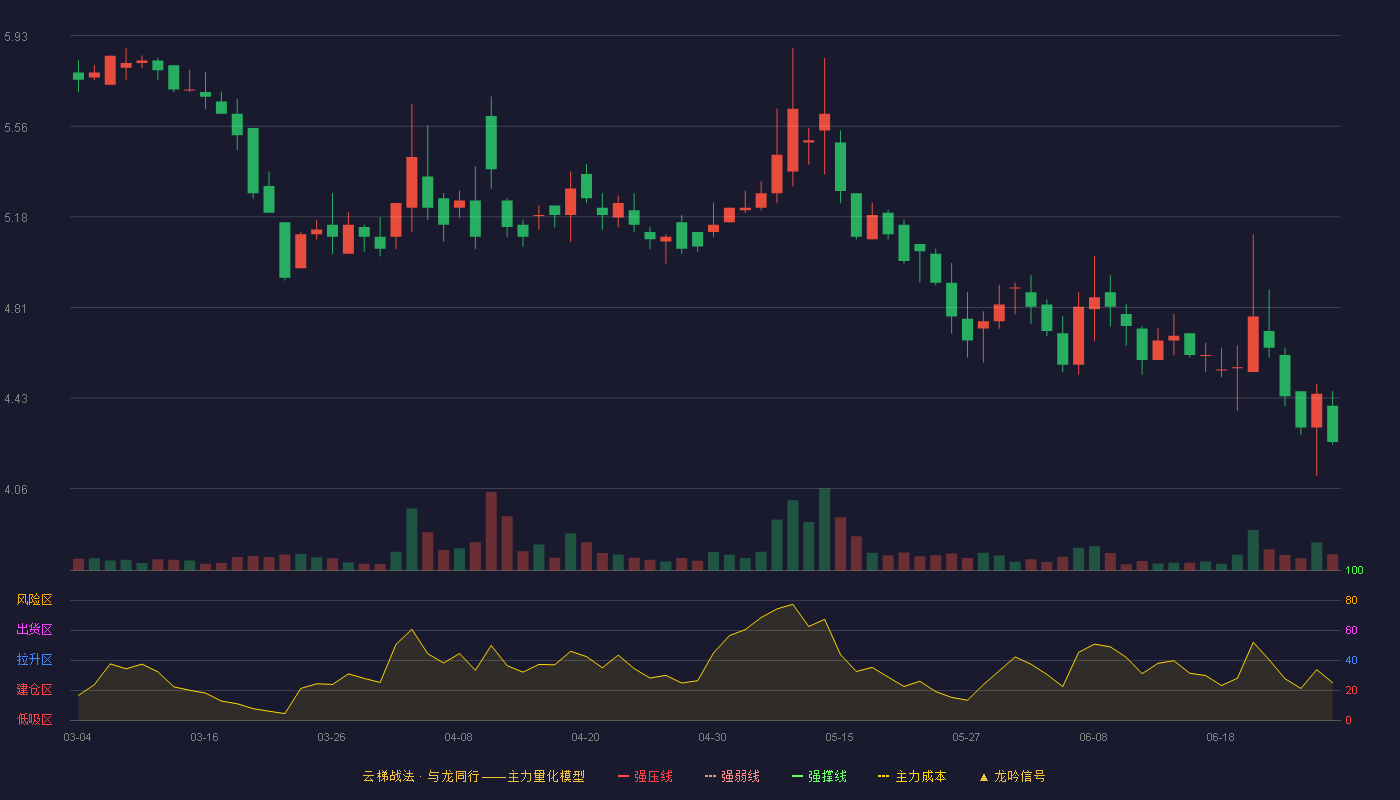Click the 4.06 price axis label

coord(16,490)
